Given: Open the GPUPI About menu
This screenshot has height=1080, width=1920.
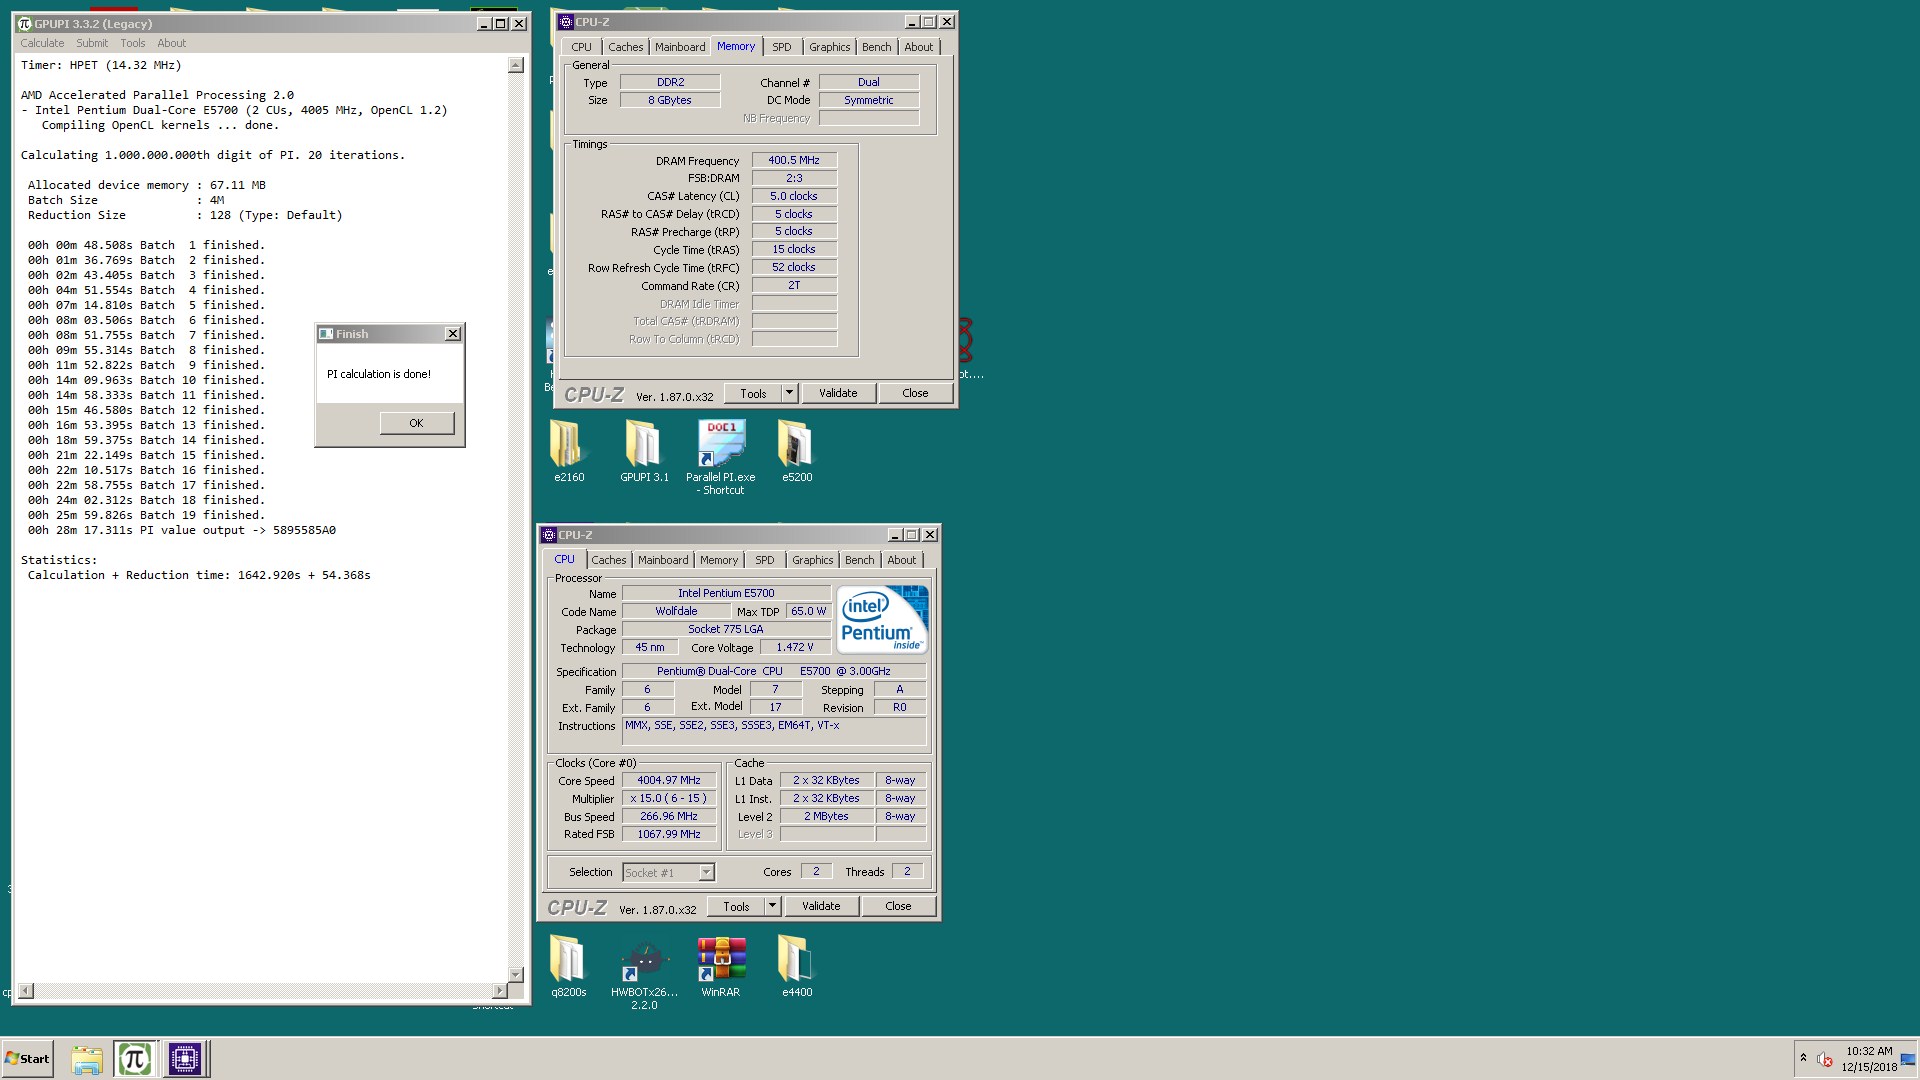Looking at the screenshot, I should pyautogui.click(x=172, y=43).
